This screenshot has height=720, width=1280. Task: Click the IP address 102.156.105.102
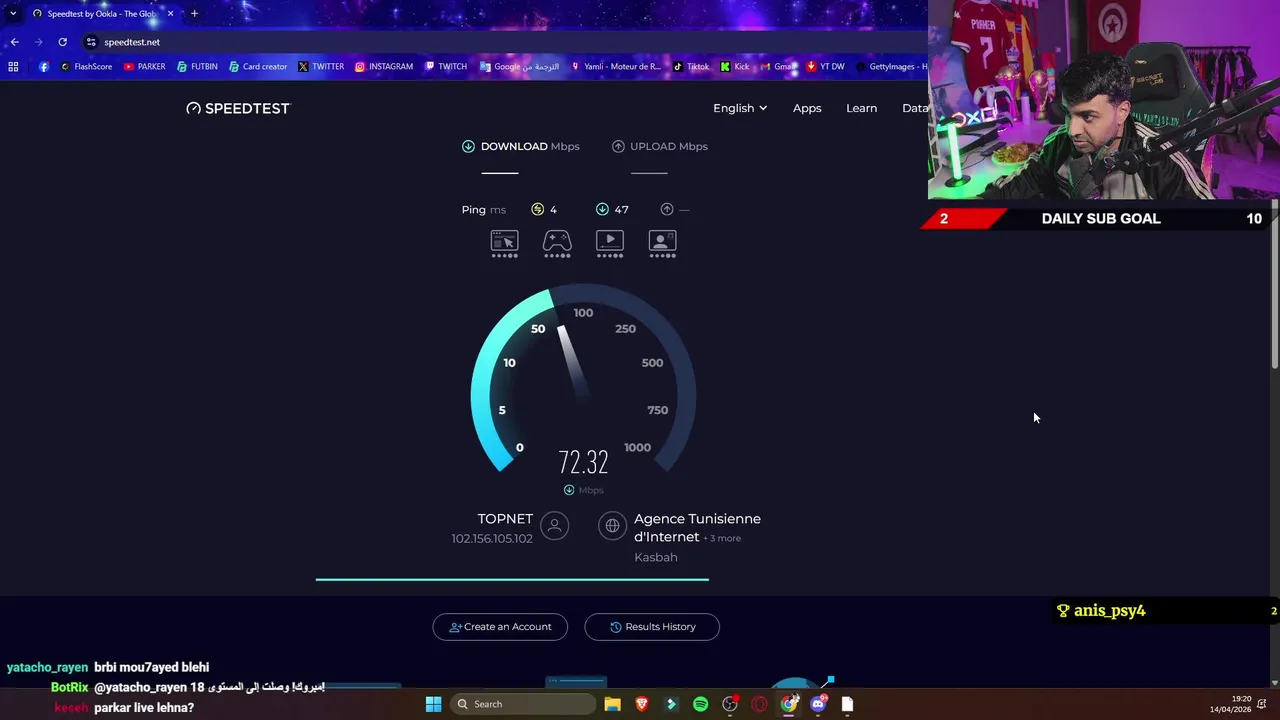click(x=492, y=539)
